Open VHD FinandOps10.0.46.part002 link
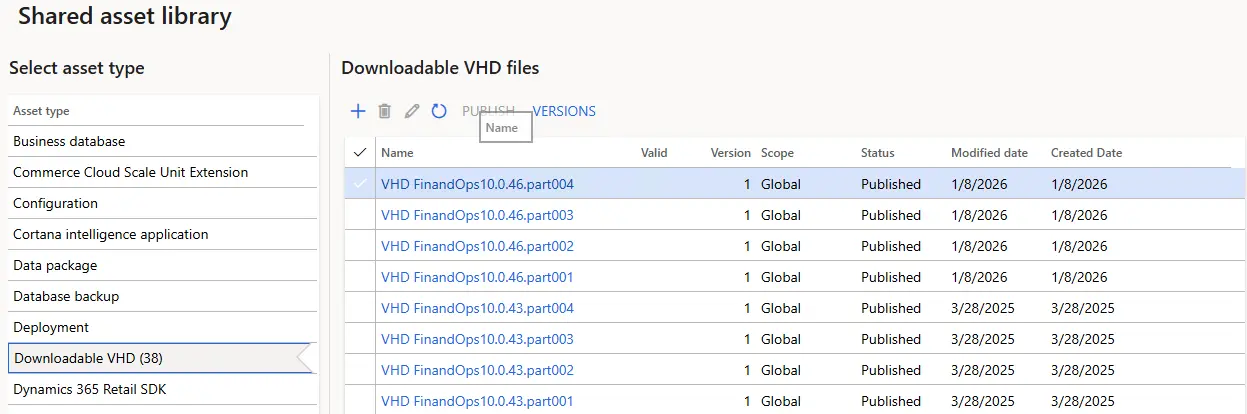1247x414 pixels. point(477,246)
